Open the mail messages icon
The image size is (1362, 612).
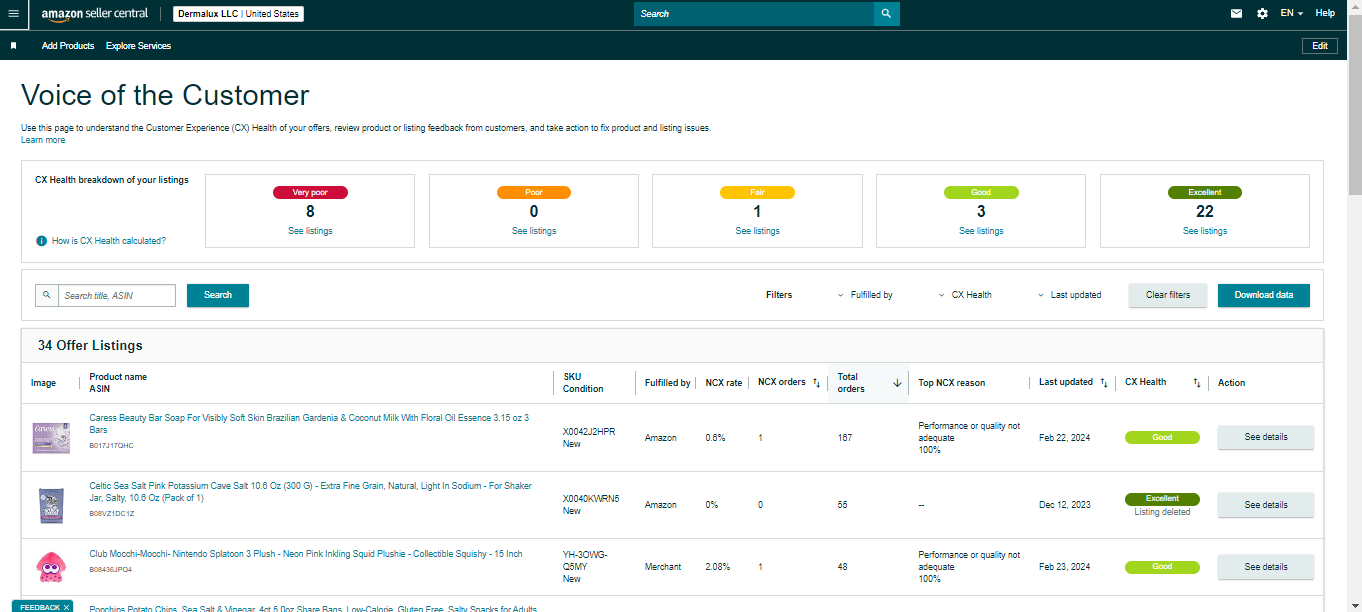point(1236,14)
